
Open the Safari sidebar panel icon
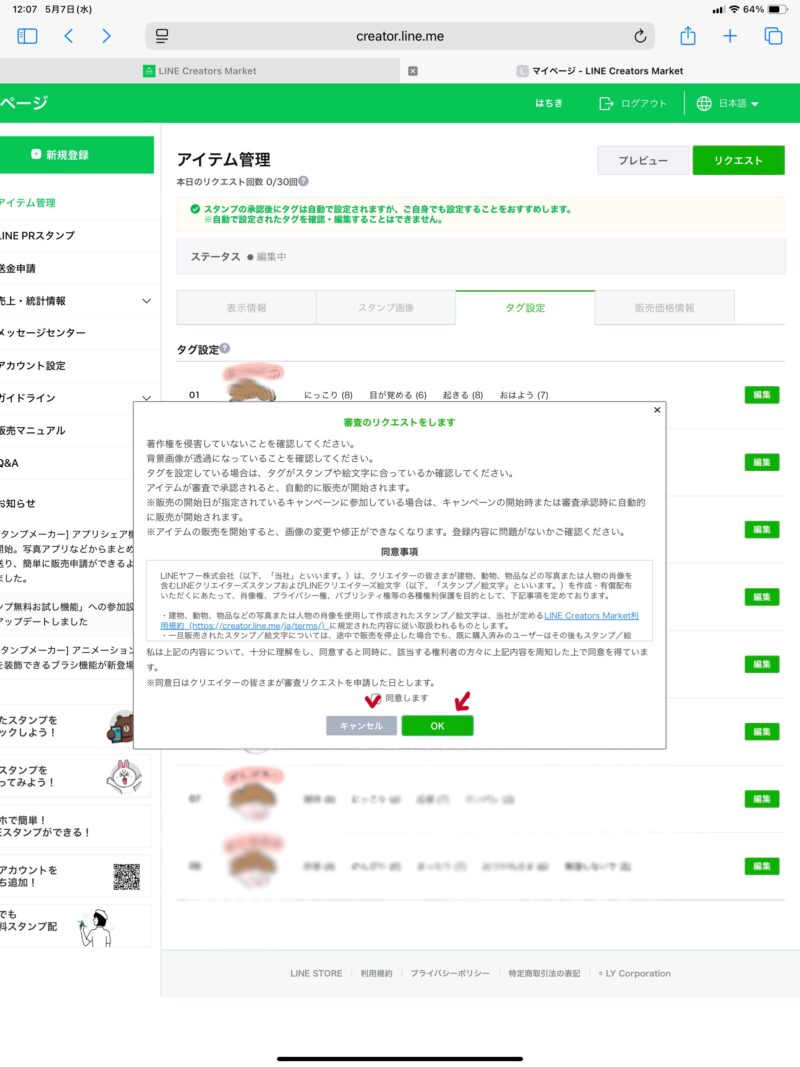27,36
